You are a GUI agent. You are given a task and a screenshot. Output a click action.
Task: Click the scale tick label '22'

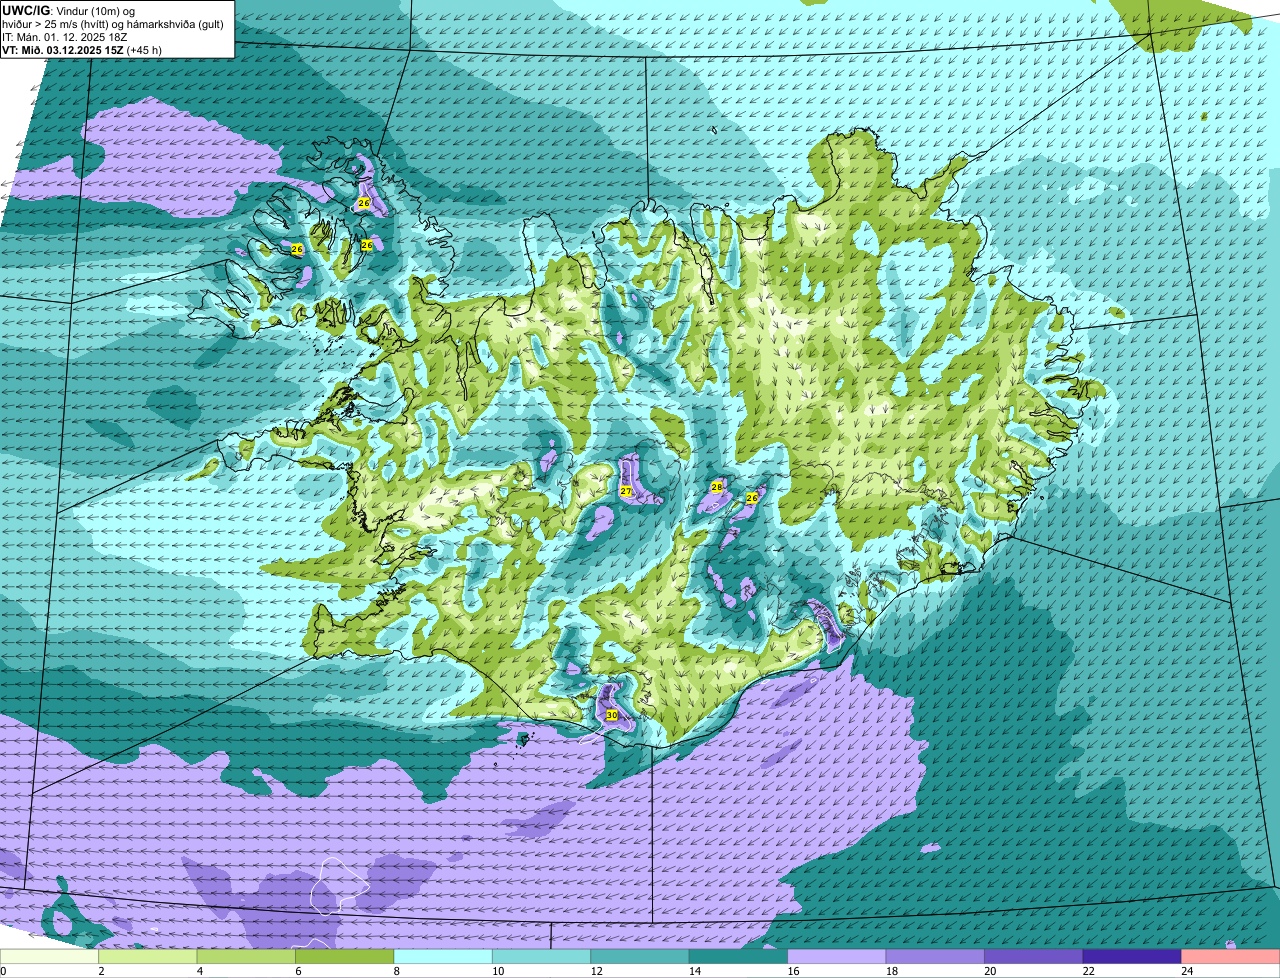point(1088,971)
